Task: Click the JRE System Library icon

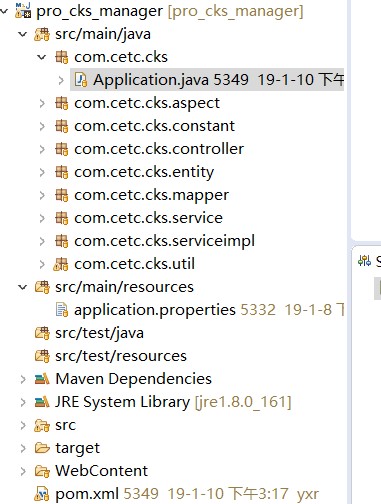Action: [x=42, y=402]
